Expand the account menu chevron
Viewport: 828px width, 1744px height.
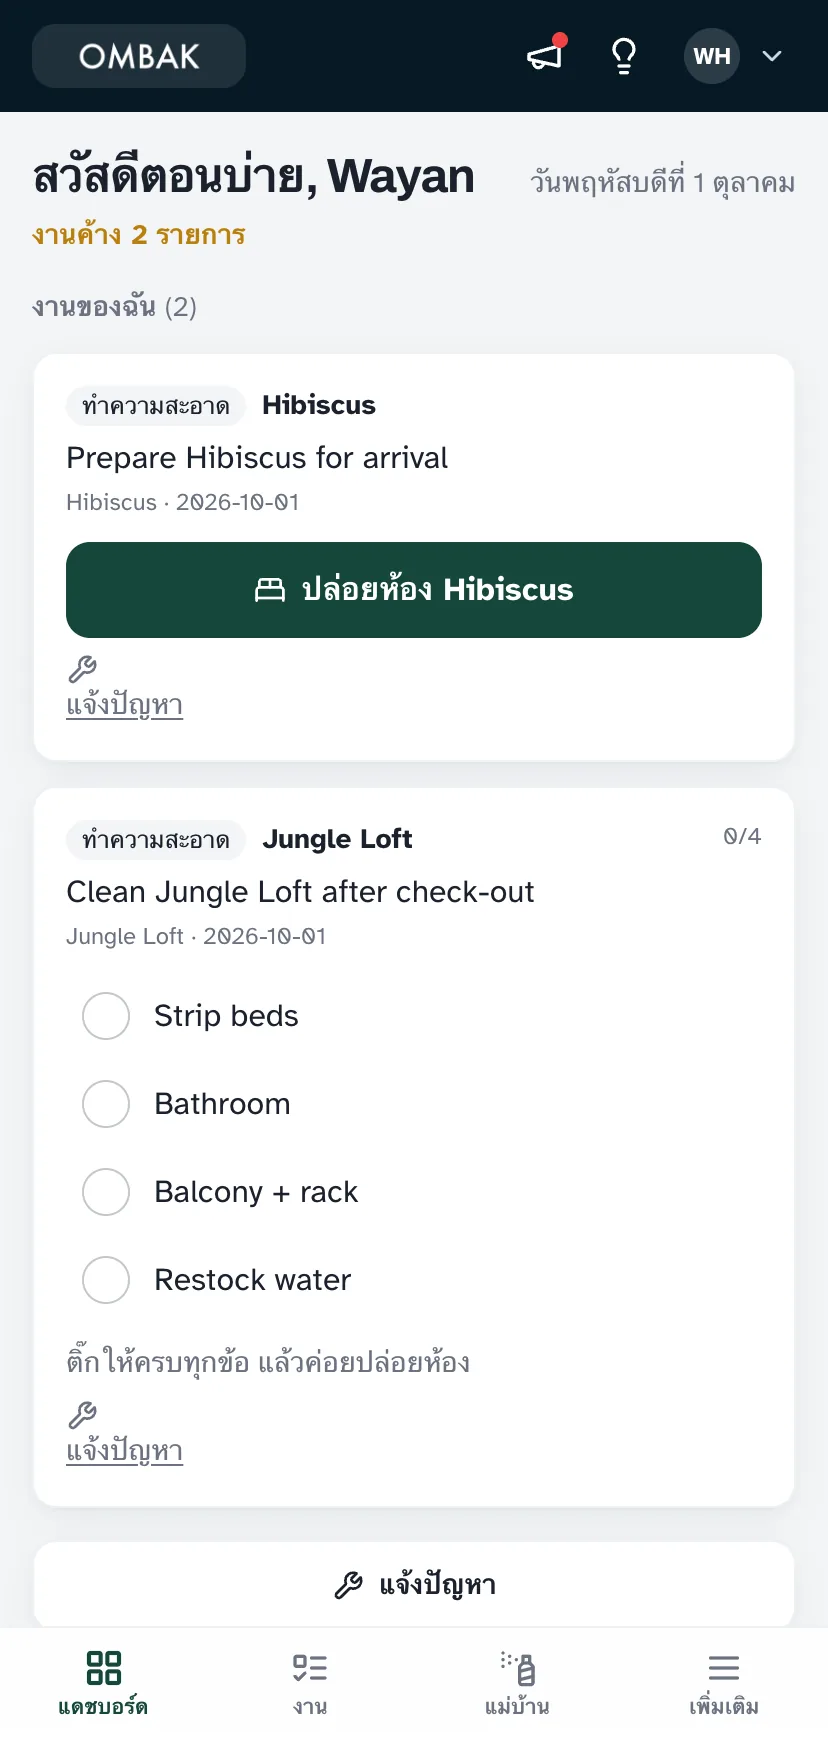tap(772, 56)
